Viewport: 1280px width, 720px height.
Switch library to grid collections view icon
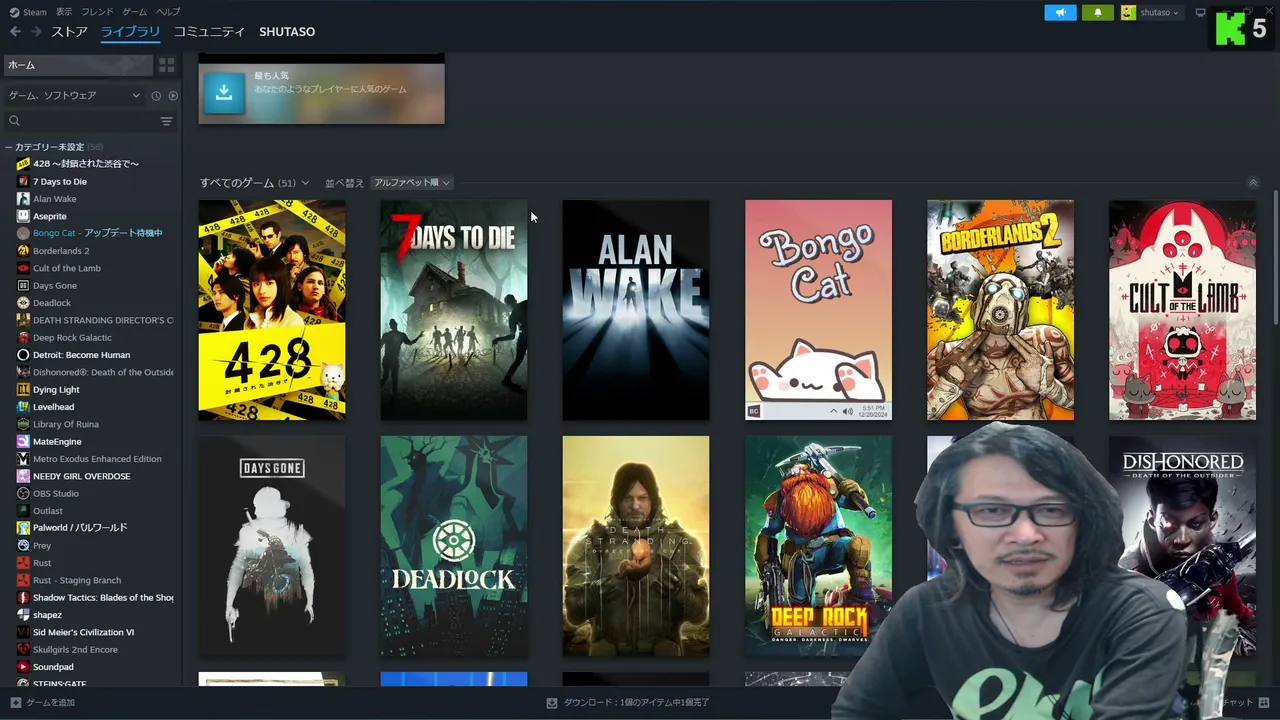tap(167, 65)
